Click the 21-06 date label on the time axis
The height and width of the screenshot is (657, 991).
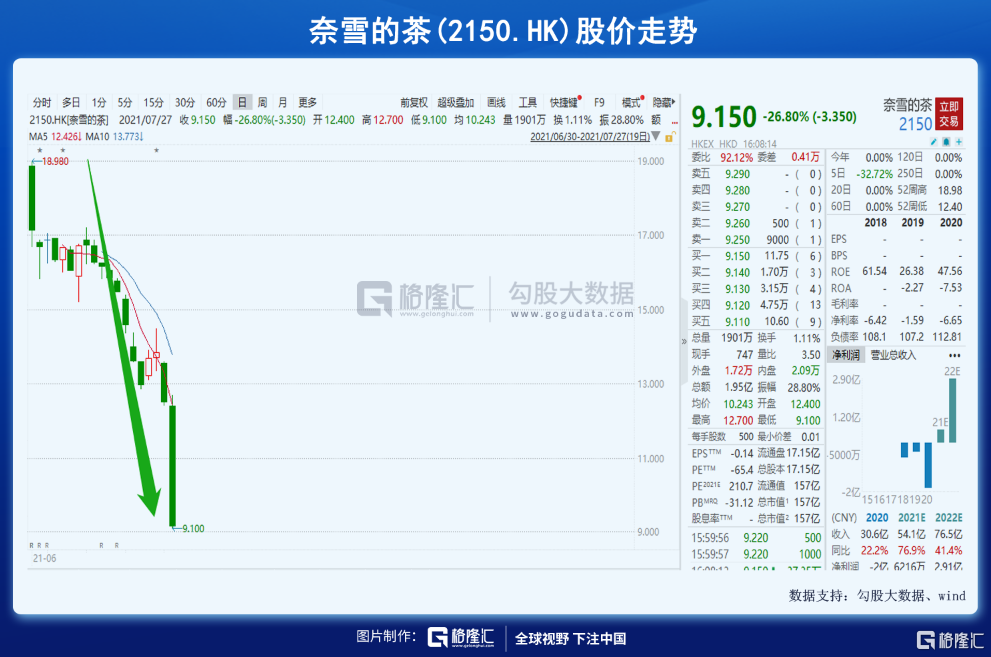pos(44,558)
